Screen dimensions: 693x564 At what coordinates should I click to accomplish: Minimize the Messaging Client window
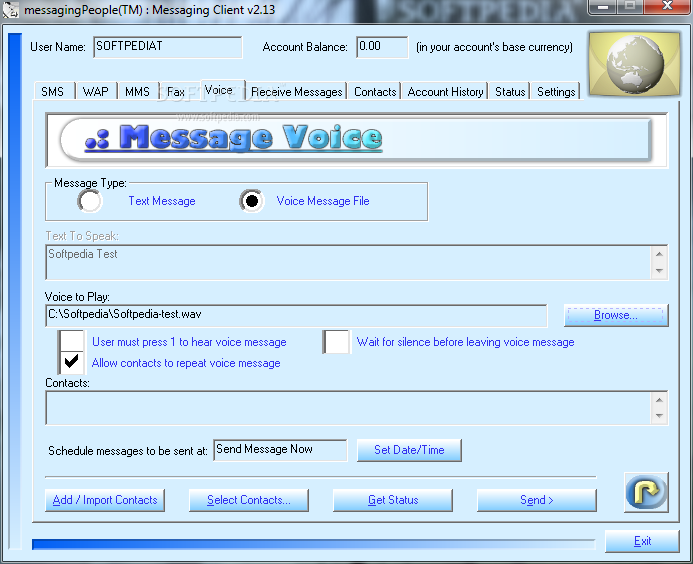click(x=603, y=7)
